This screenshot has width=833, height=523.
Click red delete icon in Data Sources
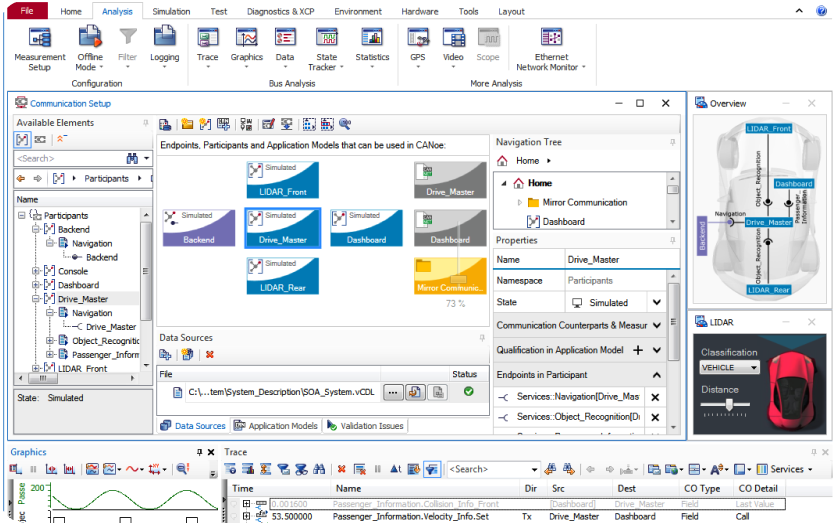[x=209, y=354]
